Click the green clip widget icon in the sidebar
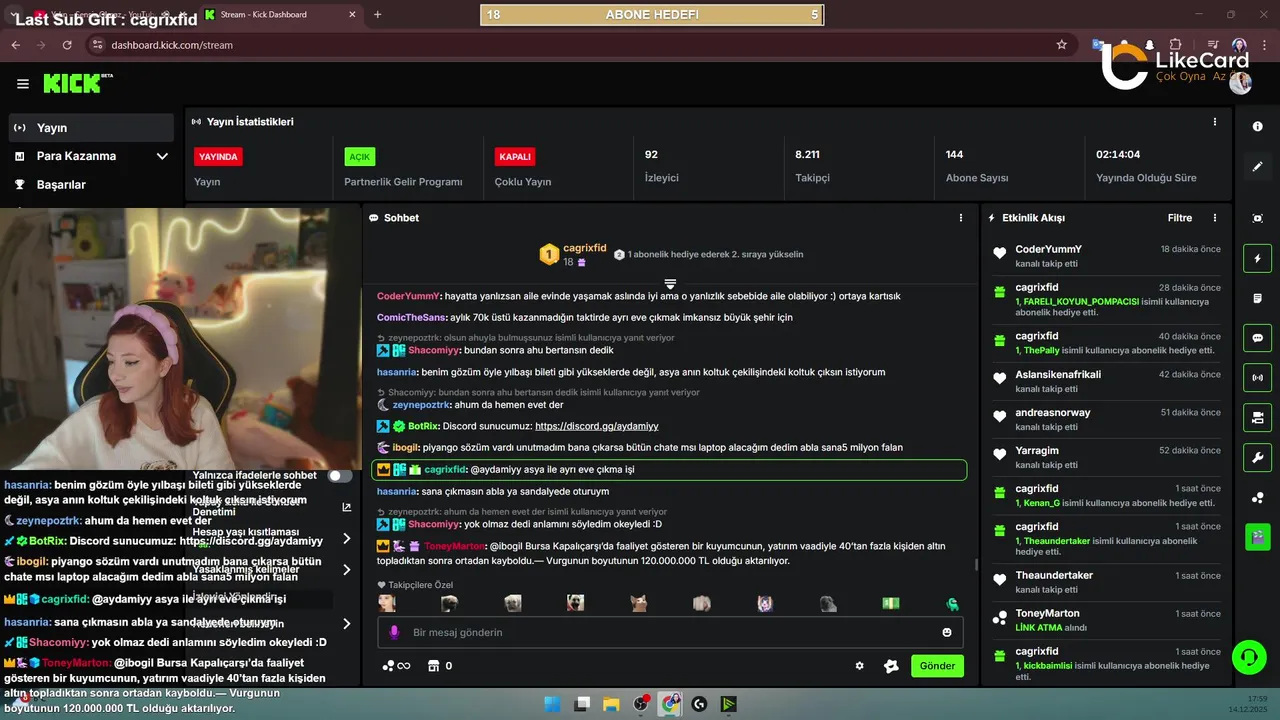 click(1258, 537)
